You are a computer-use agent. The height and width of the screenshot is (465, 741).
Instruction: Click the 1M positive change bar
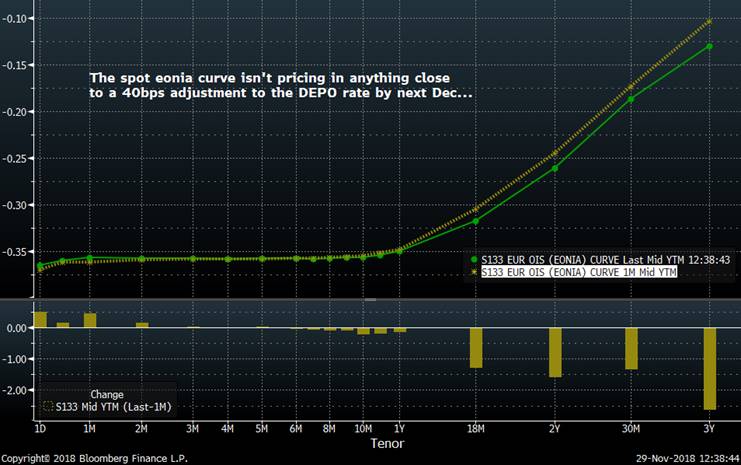tap(90, 320)
